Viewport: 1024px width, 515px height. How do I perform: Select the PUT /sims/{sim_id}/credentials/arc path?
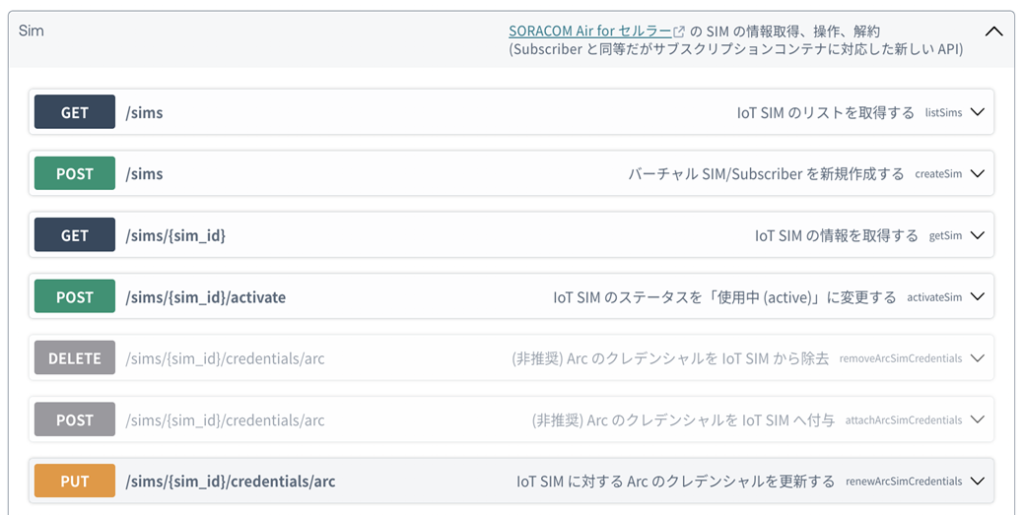click(230, 481)
